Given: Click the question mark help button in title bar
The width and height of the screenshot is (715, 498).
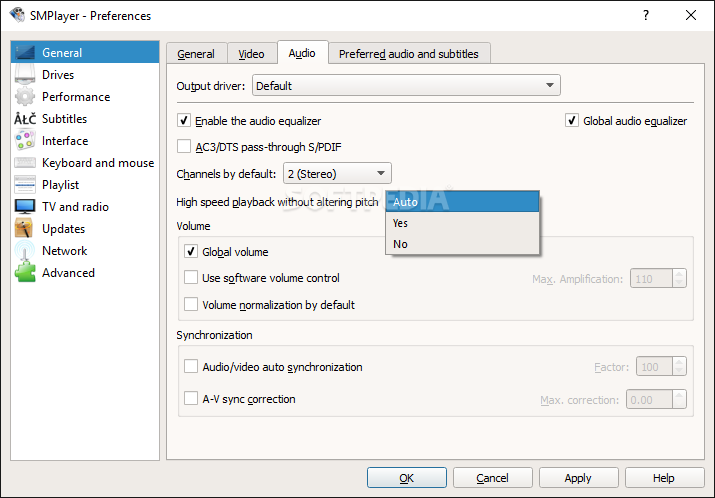Looking at the screenshot, I should (x=646, y=15).
